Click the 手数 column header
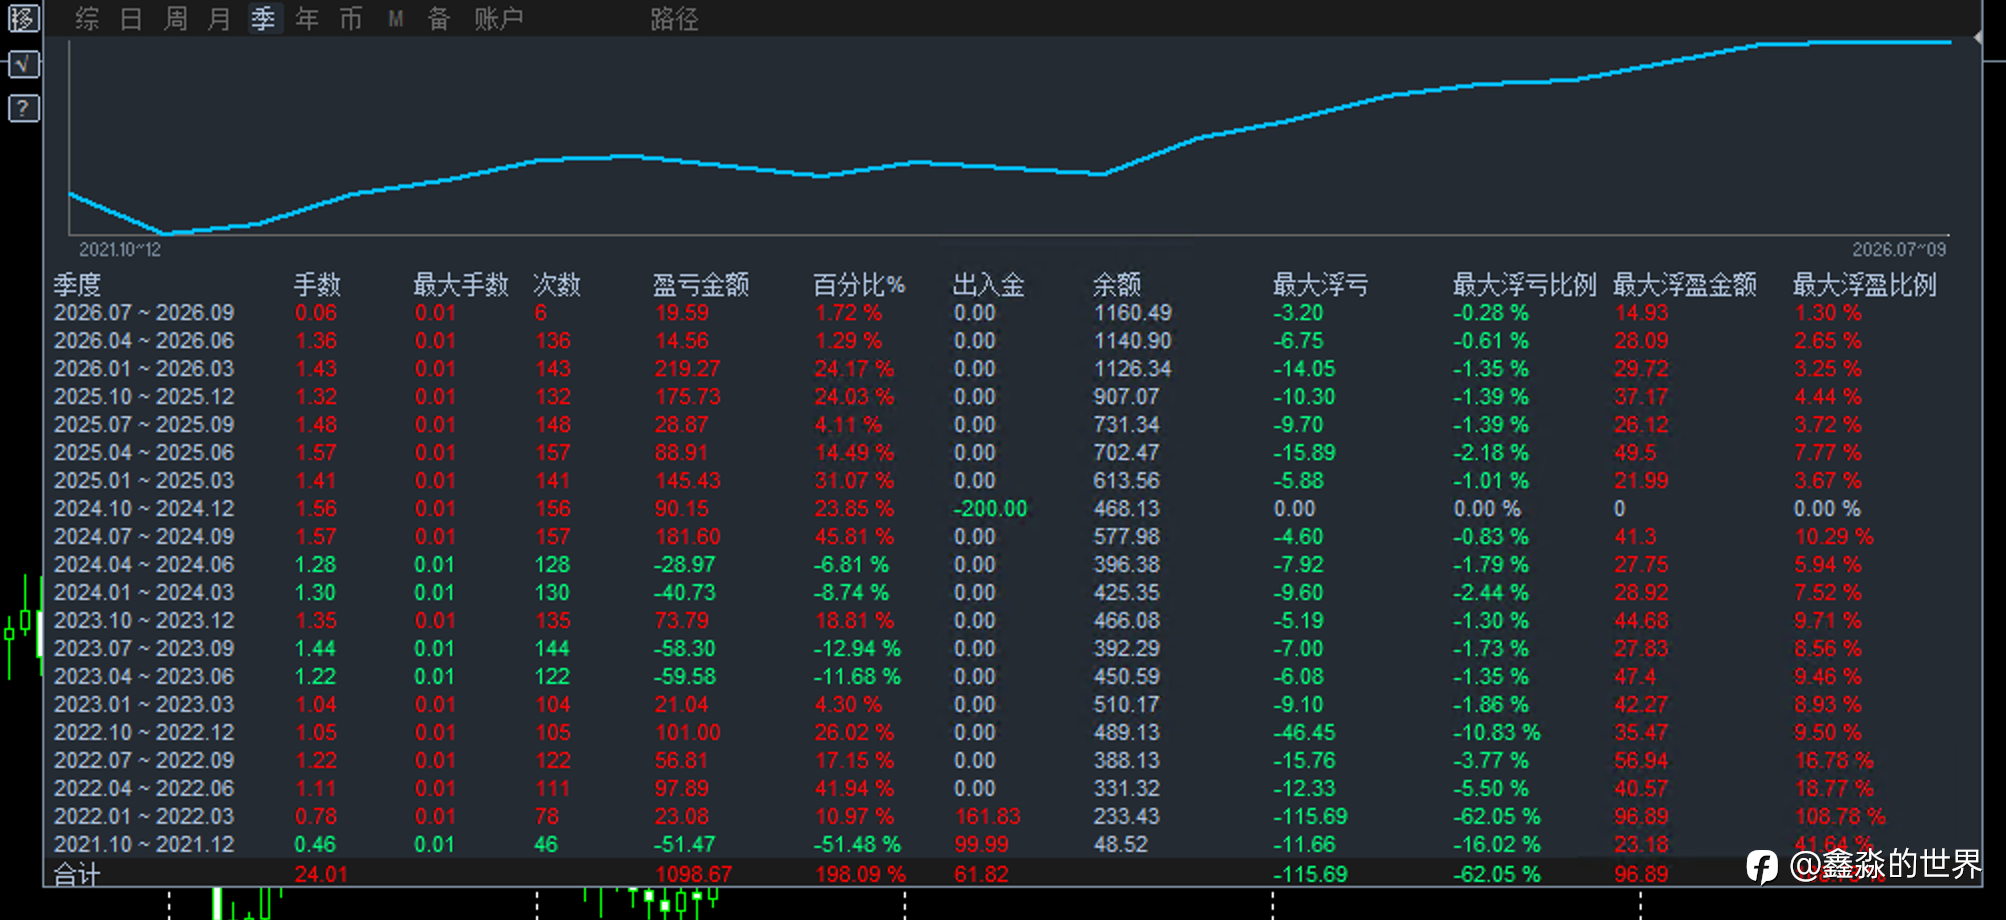 tap(317, 285)
